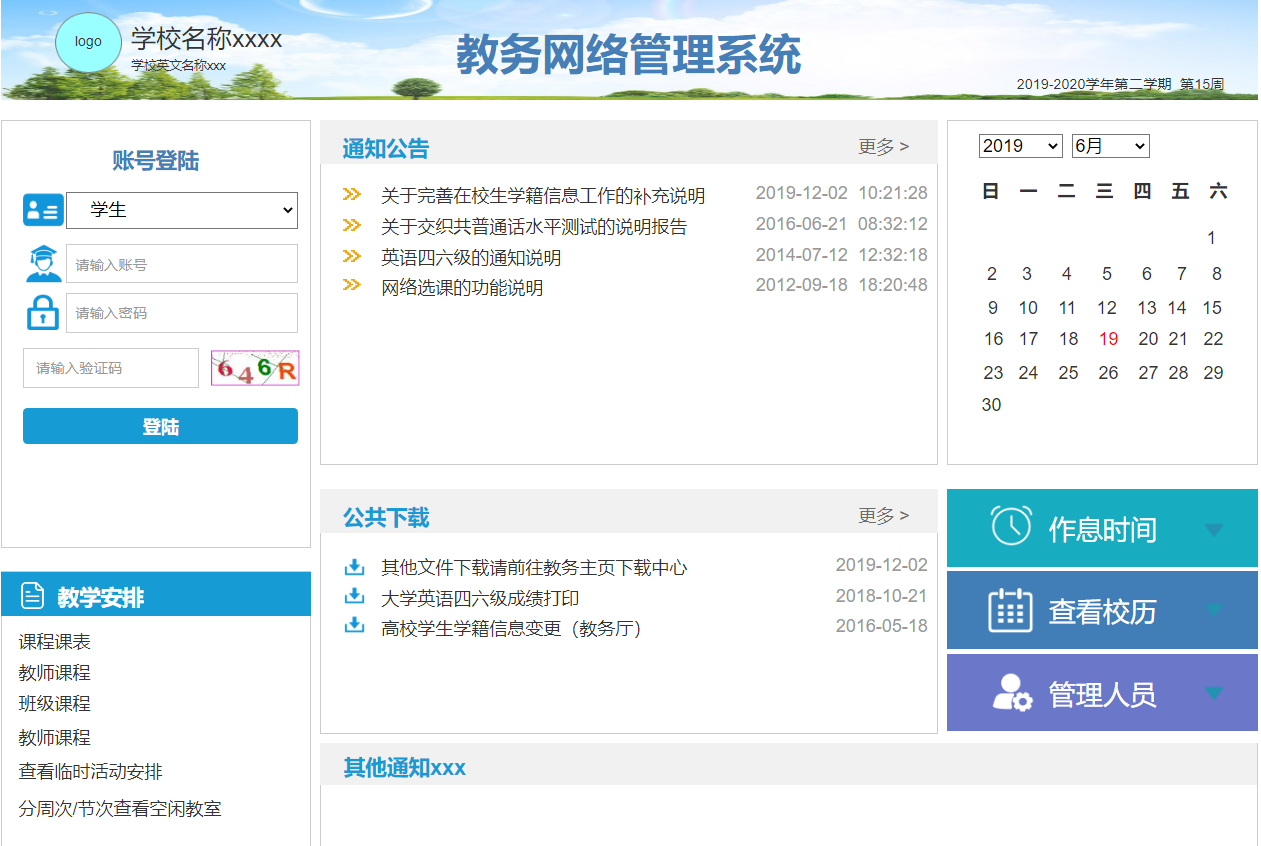The image size is (1261, 846).
Task: Select date 13 in calendar
Action: pyautogui.click(x=1147, y=308)
